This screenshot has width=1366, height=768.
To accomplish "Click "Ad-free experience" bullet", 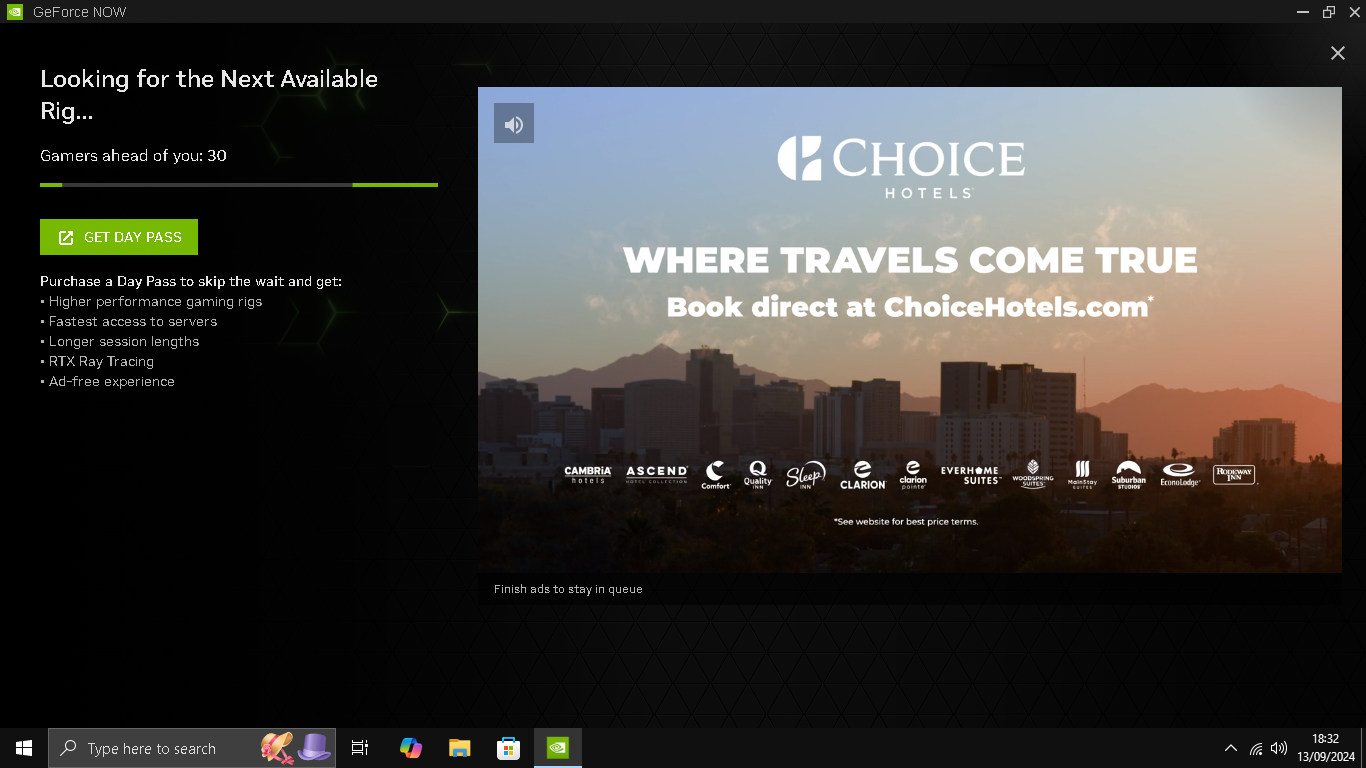I will click(x=107, y=381).
